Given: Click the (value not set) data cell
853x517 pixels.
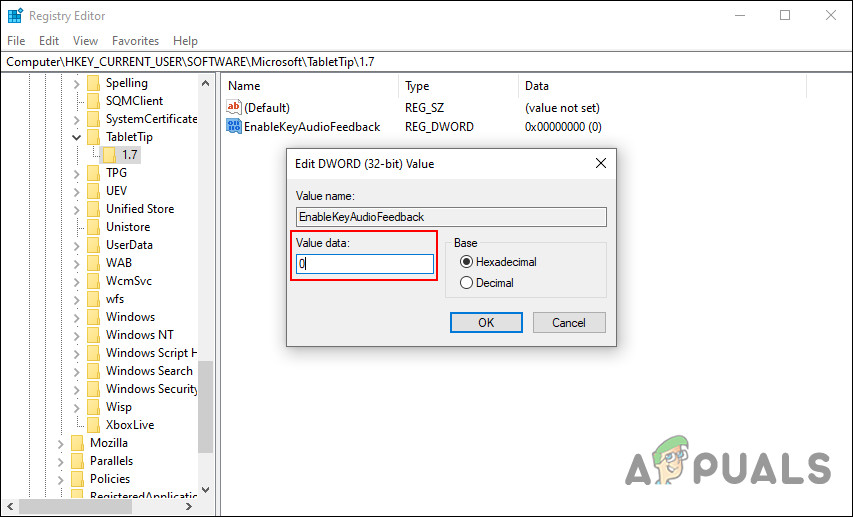Looking at the screenshot, I should 562,108.
